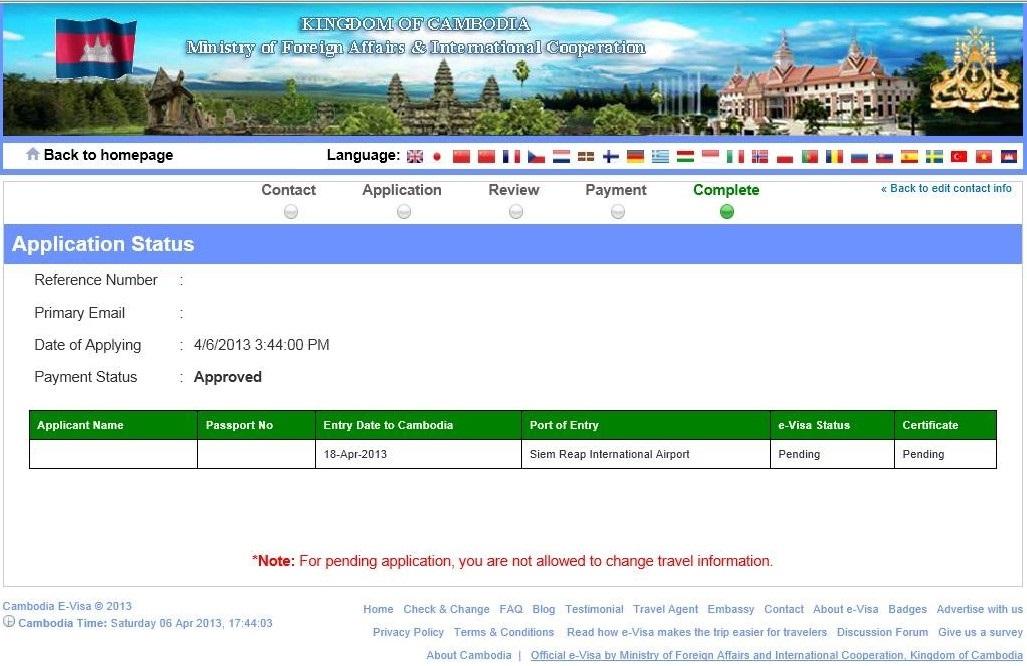Choose the Italian flag language

(x=735, y=157)
